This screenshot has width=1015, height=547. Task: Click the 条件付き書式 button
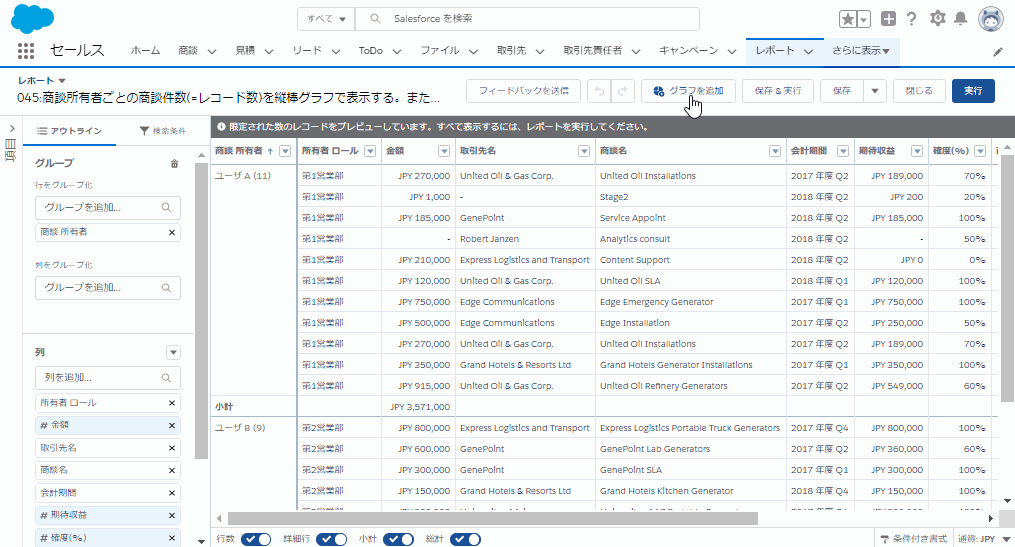[x=913, y=539]
